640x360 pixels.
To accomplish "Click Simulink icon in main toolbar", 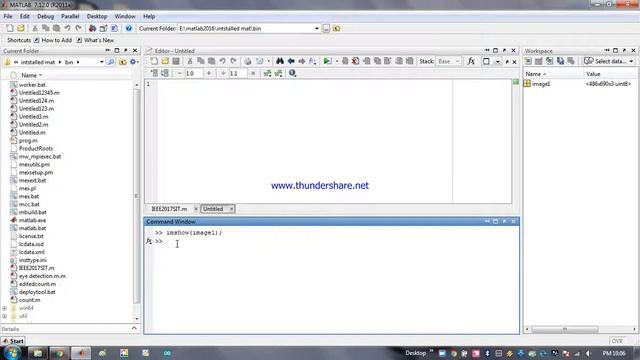I will click(x=92, y=28).
